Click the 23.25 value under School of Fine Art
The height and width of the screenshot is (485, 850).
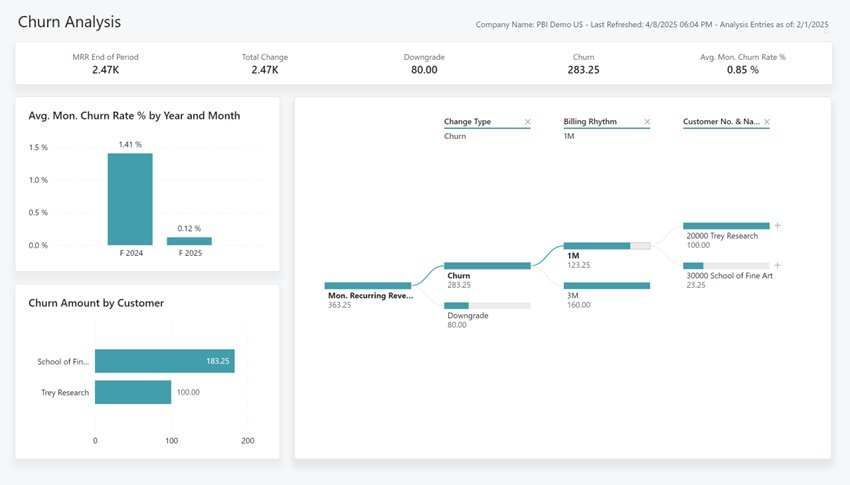pos(696,285)
